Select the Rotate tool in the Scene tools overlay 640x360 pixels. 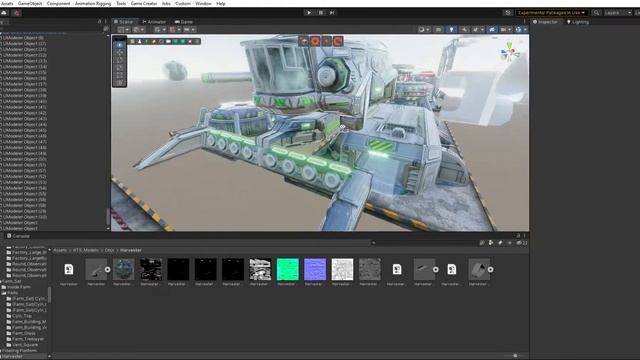(120, 60)
